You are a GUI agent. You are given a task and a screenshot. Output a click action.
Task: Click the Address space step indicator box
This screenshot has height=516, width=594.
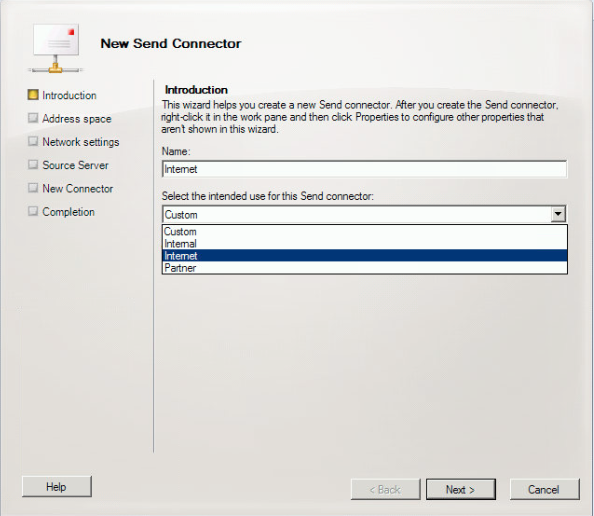point(33,118)
